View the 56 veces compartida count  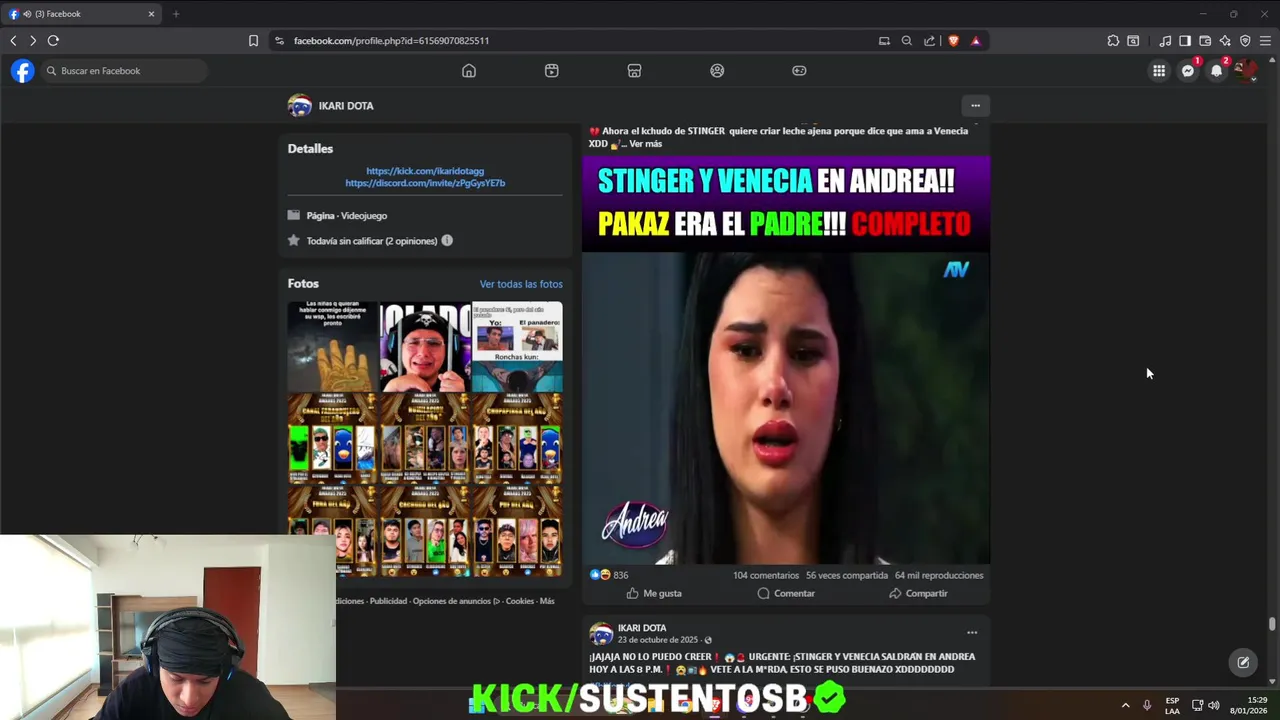tap(847, 576)
